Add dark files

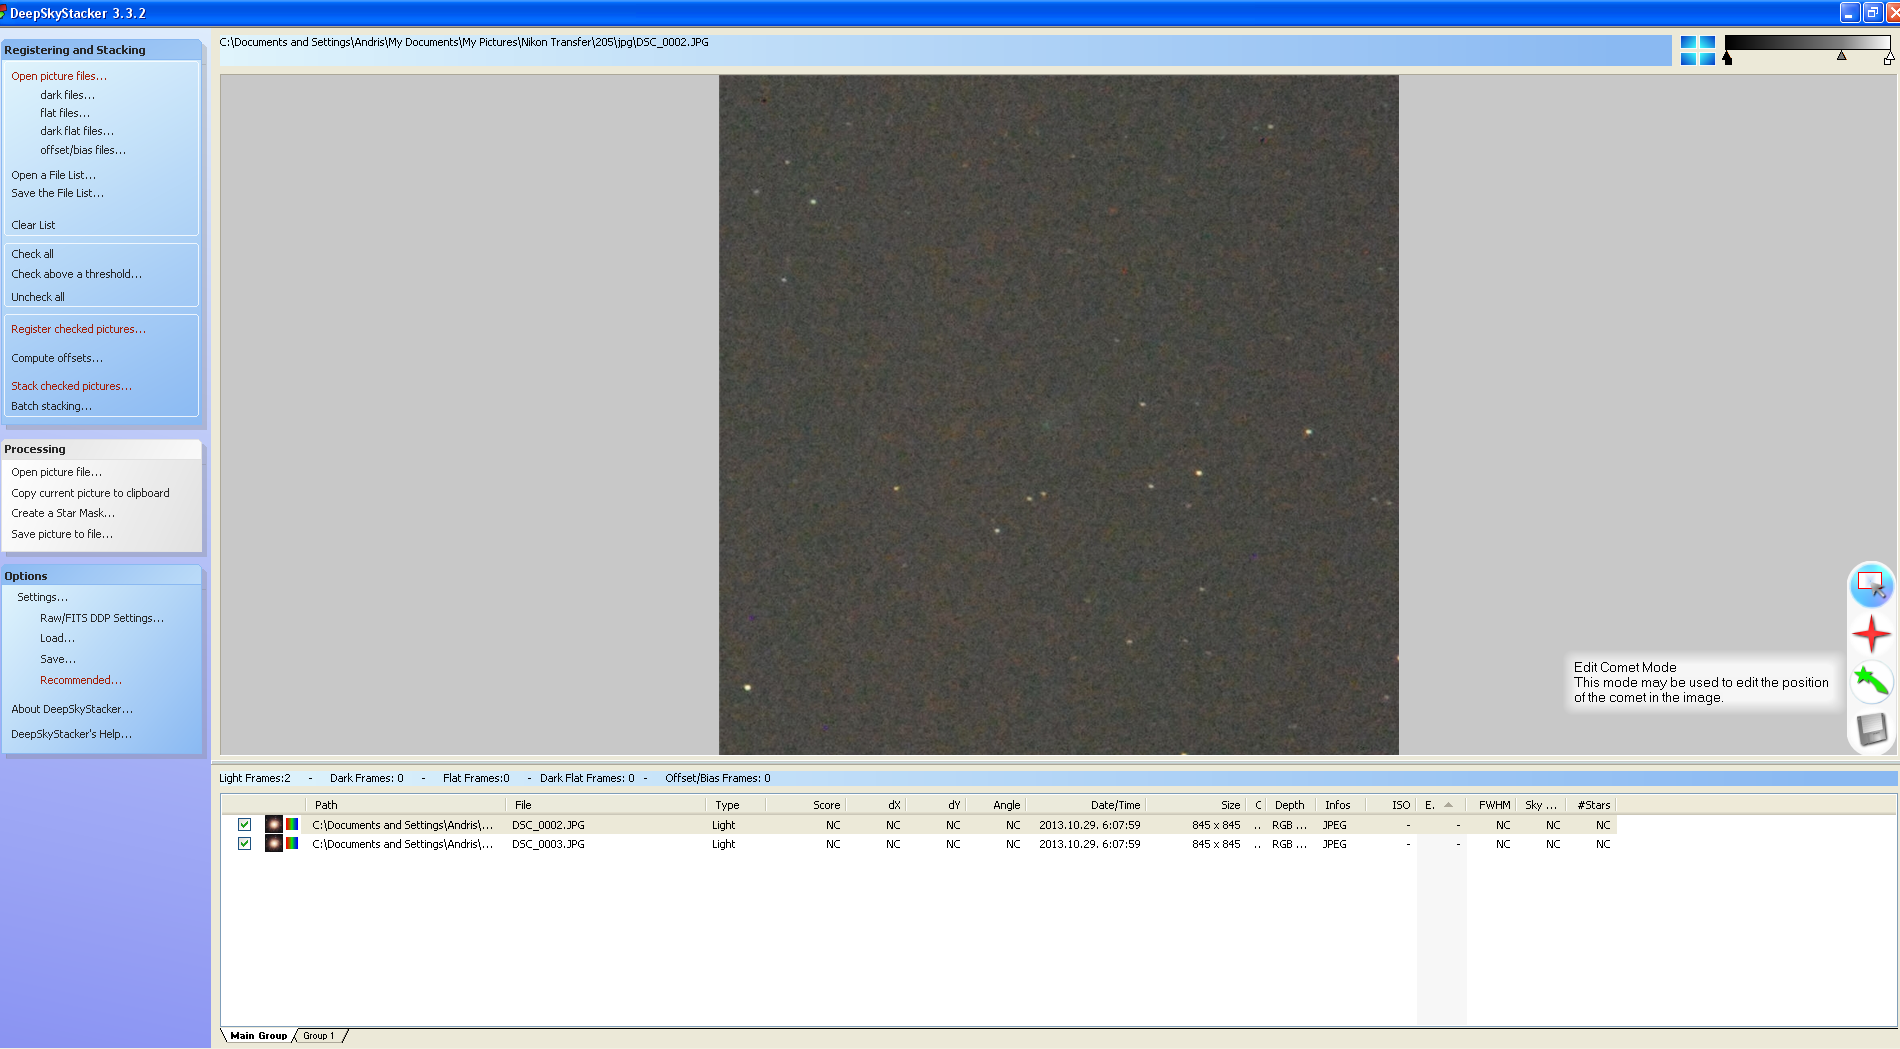coord(67,95)
